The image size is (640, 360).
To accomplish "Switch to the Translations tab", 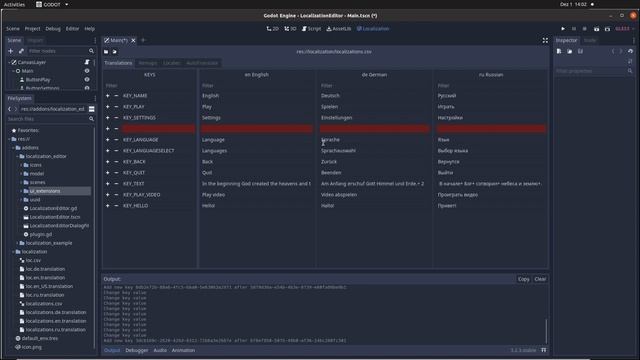I will [118, 63].
